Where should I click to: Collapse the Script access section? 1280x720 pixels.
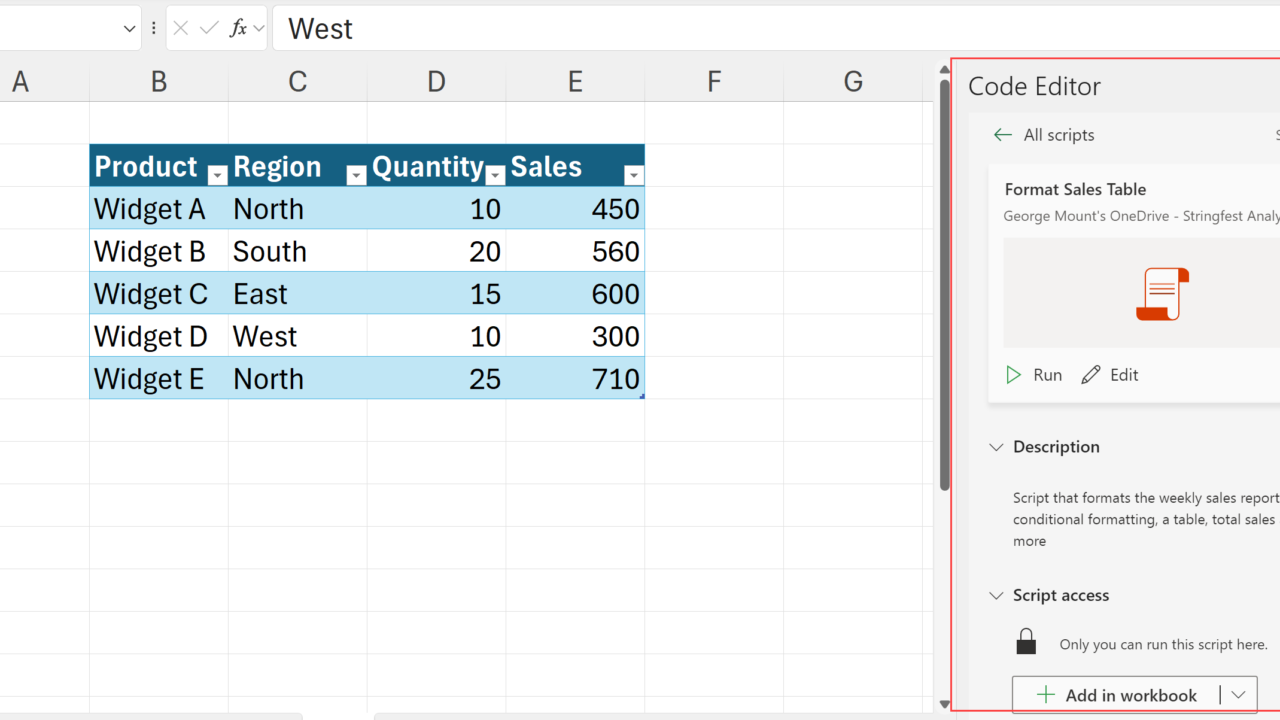(x=996, y=595)
